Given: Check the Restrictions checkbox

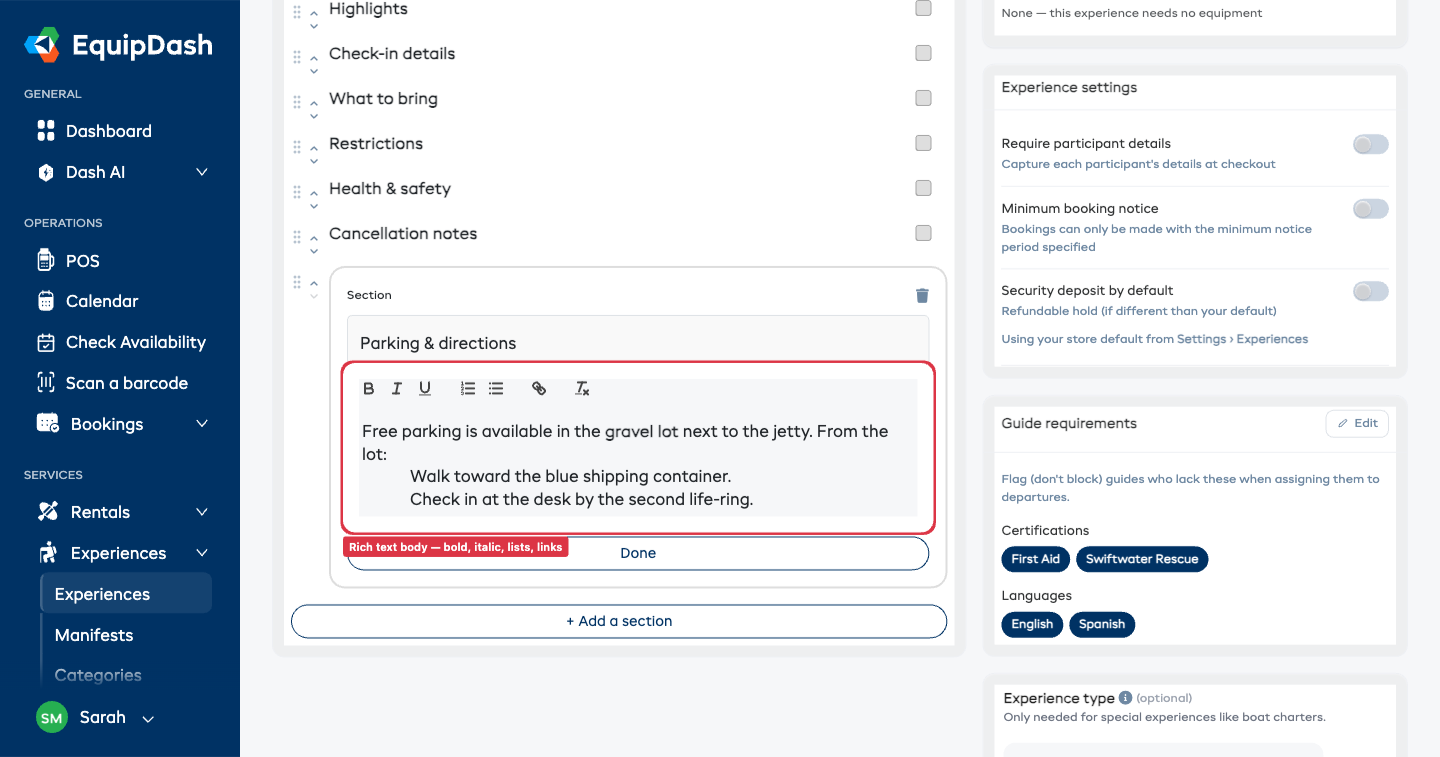Looking at the screenshot, I should click(x=923, y=143).
